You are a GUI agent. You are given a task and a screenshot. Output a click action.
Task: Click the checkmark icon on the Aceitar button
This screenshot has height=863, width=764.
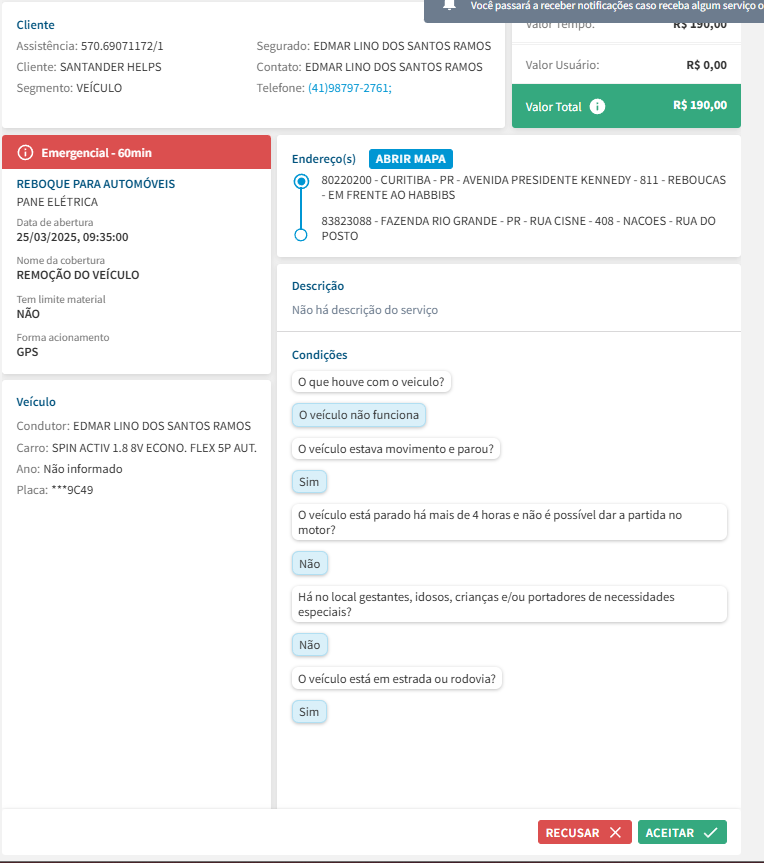point(710,832)
